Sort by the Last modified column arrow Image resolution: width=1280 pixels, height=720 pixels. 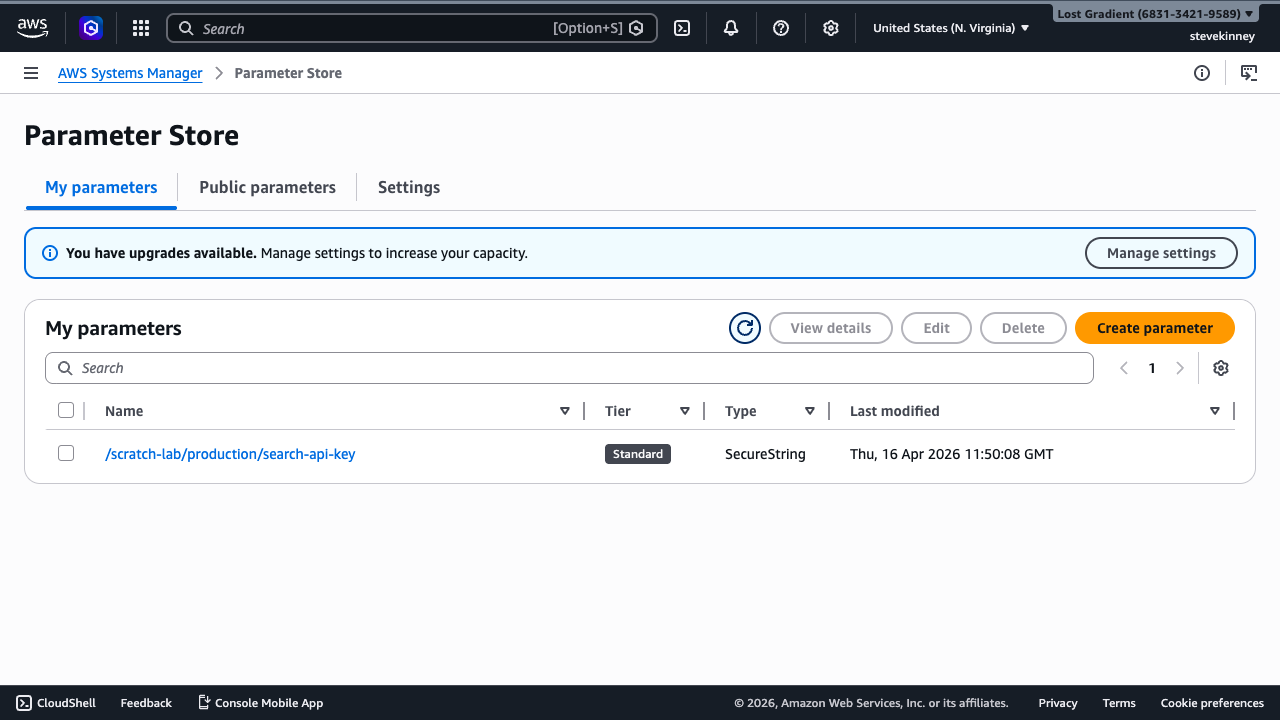[1215, 411]
